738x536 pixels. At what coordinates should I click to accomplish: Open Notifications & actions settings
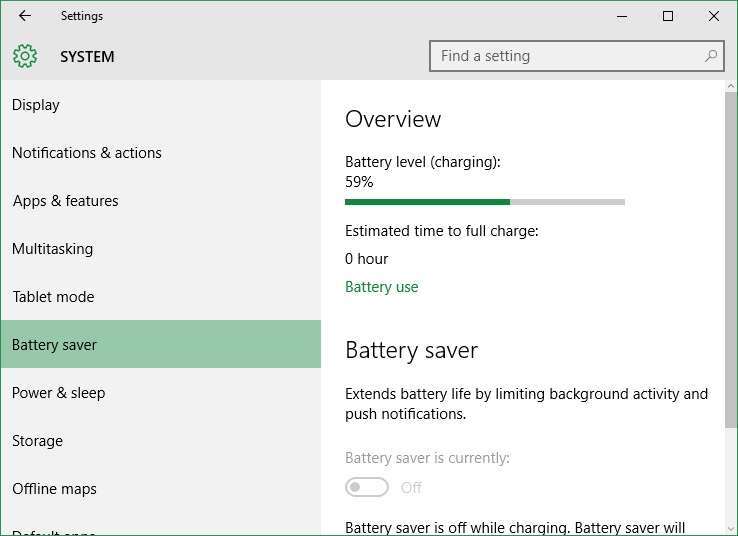pos(161,152)
